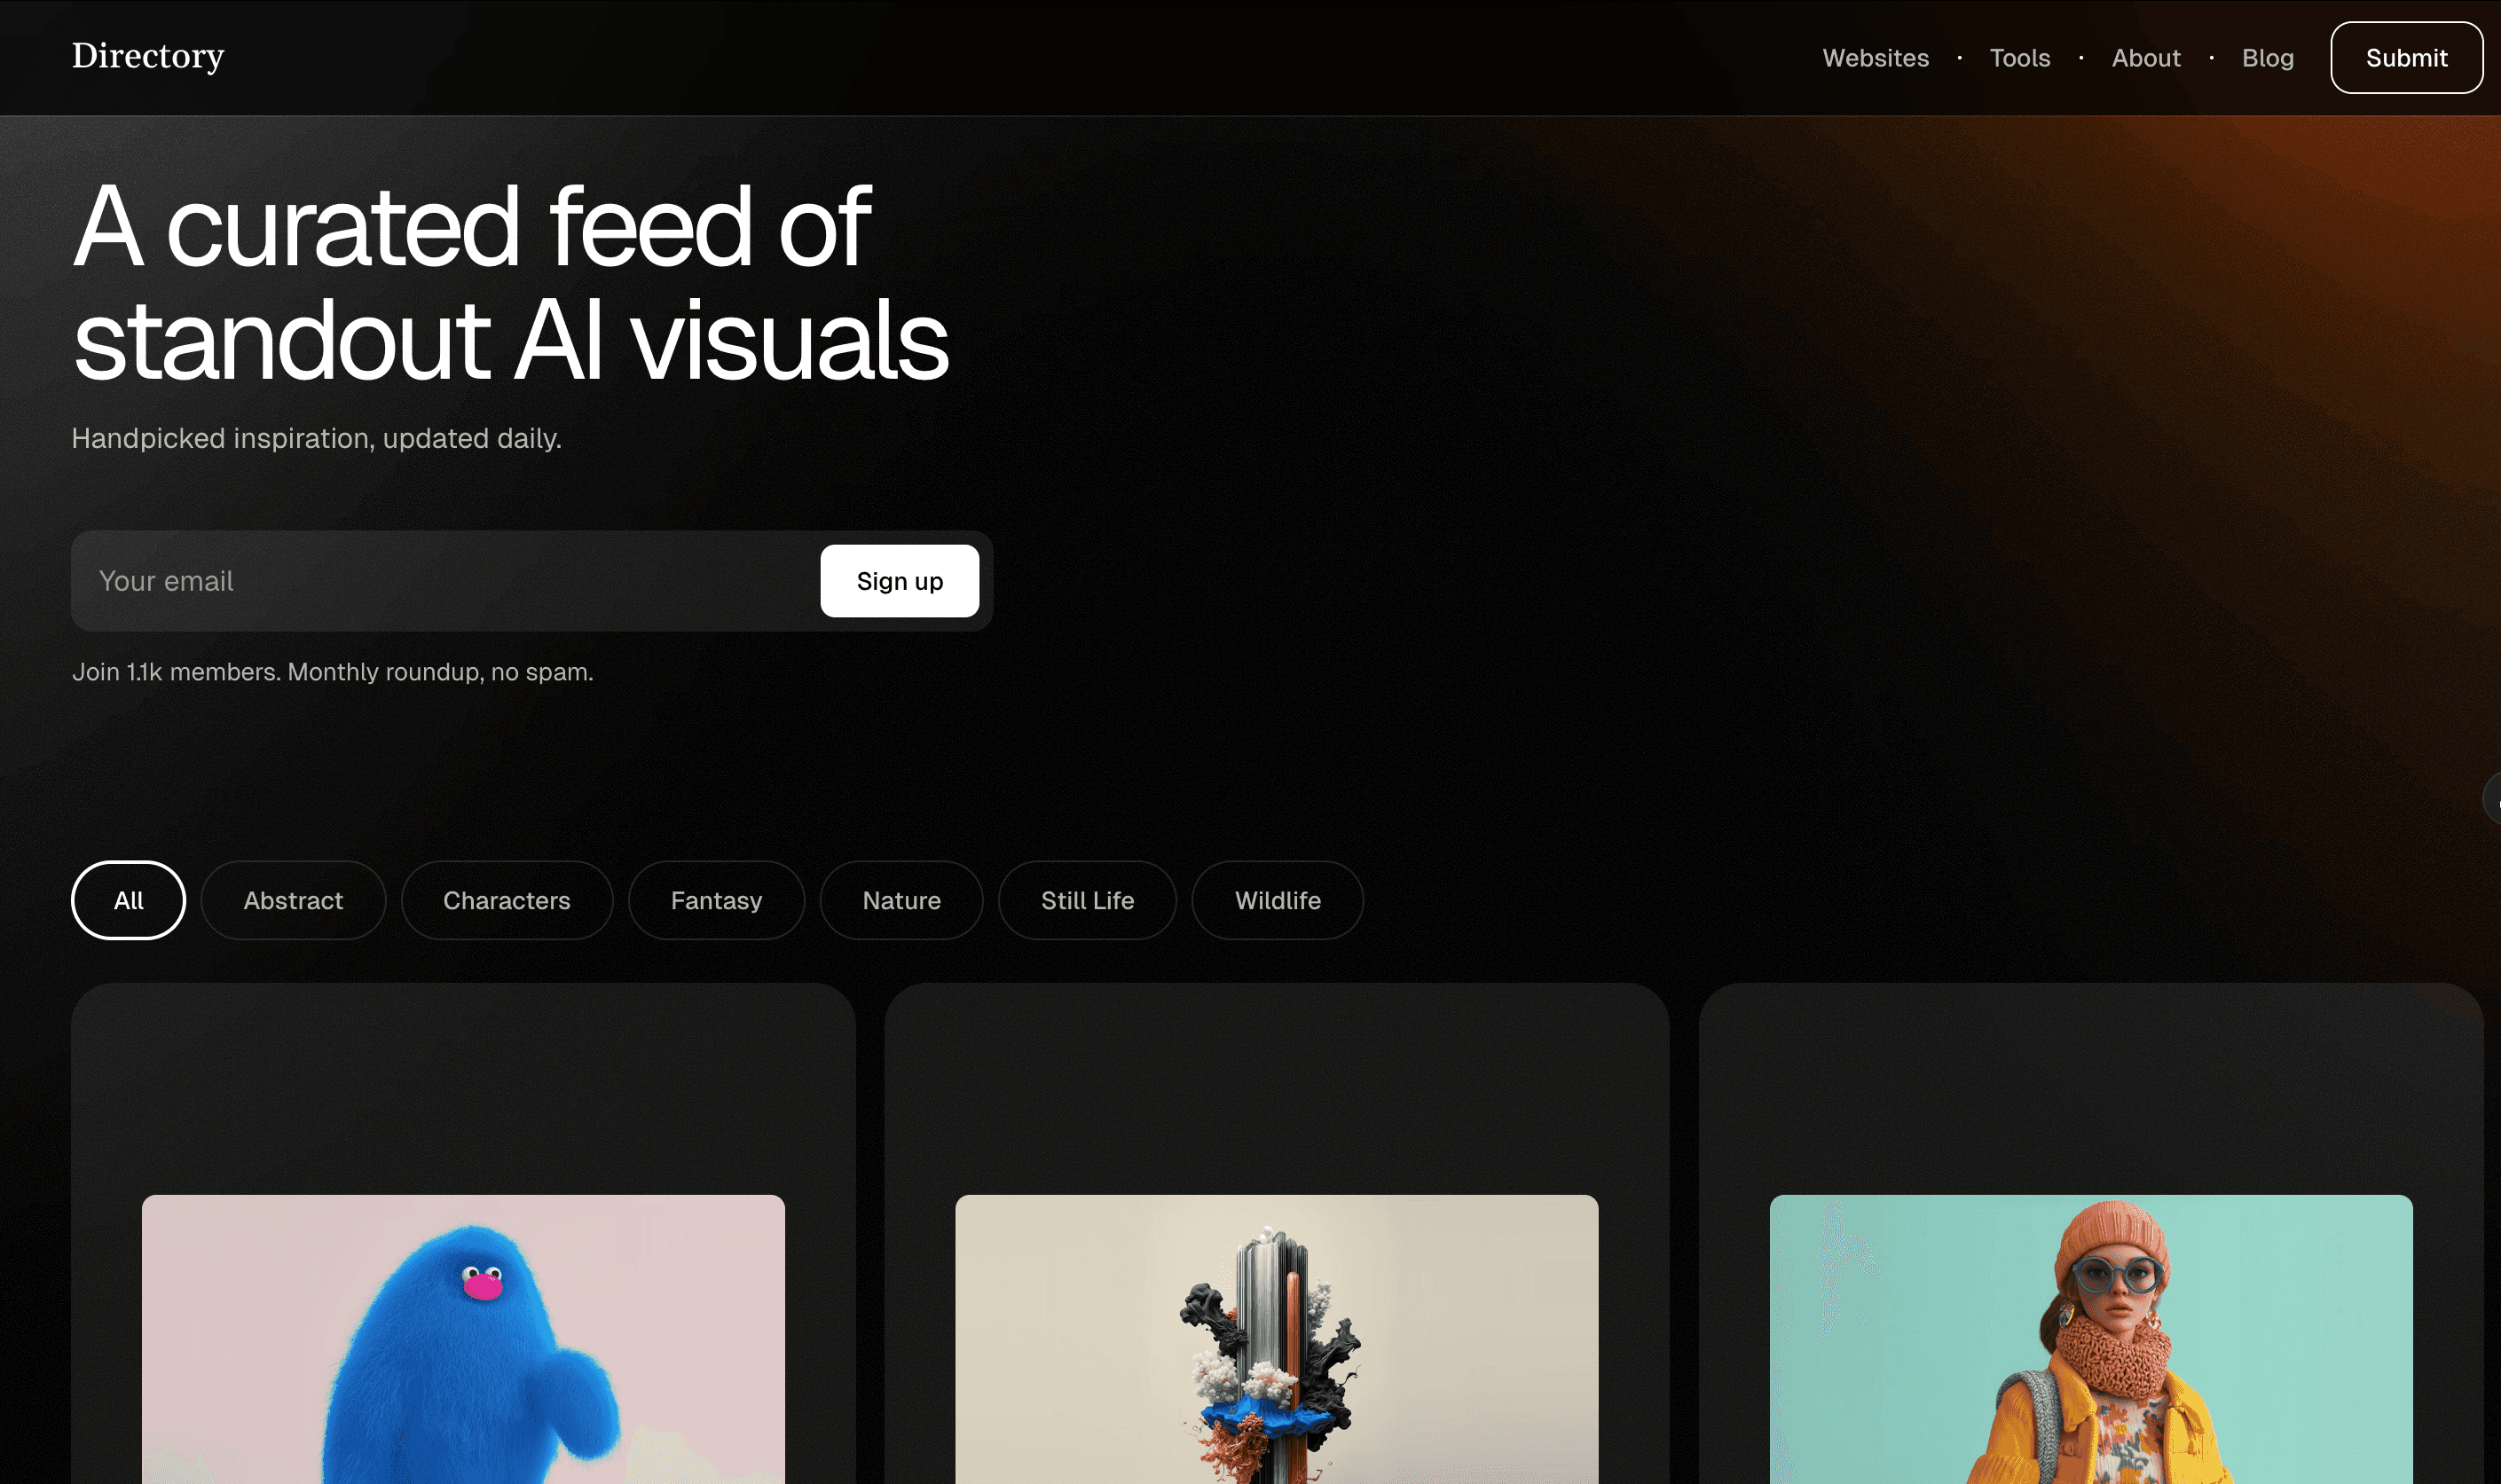Click the partial round widget at right edge
The image size is (2501, 1484).
pos(2492,798)
